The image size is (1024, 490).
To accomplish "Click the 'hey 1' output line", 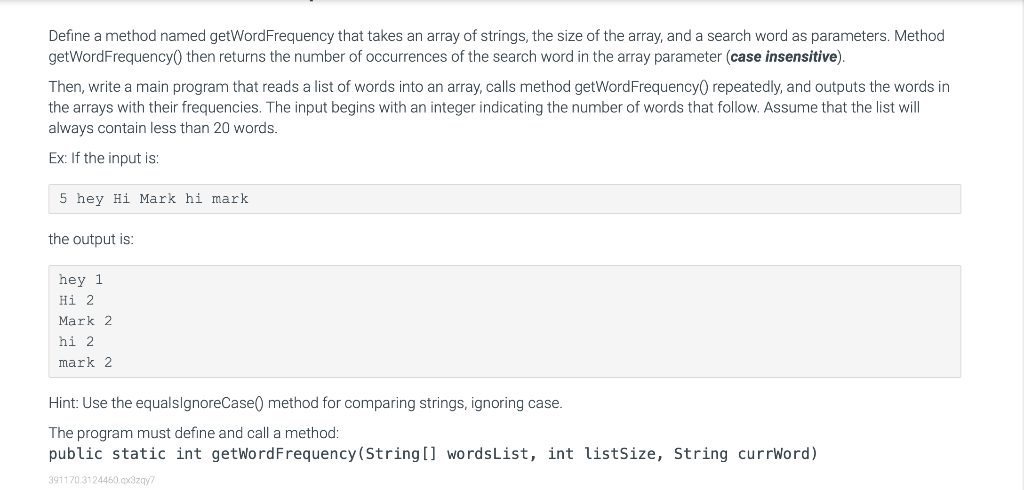I will (81, 280).
